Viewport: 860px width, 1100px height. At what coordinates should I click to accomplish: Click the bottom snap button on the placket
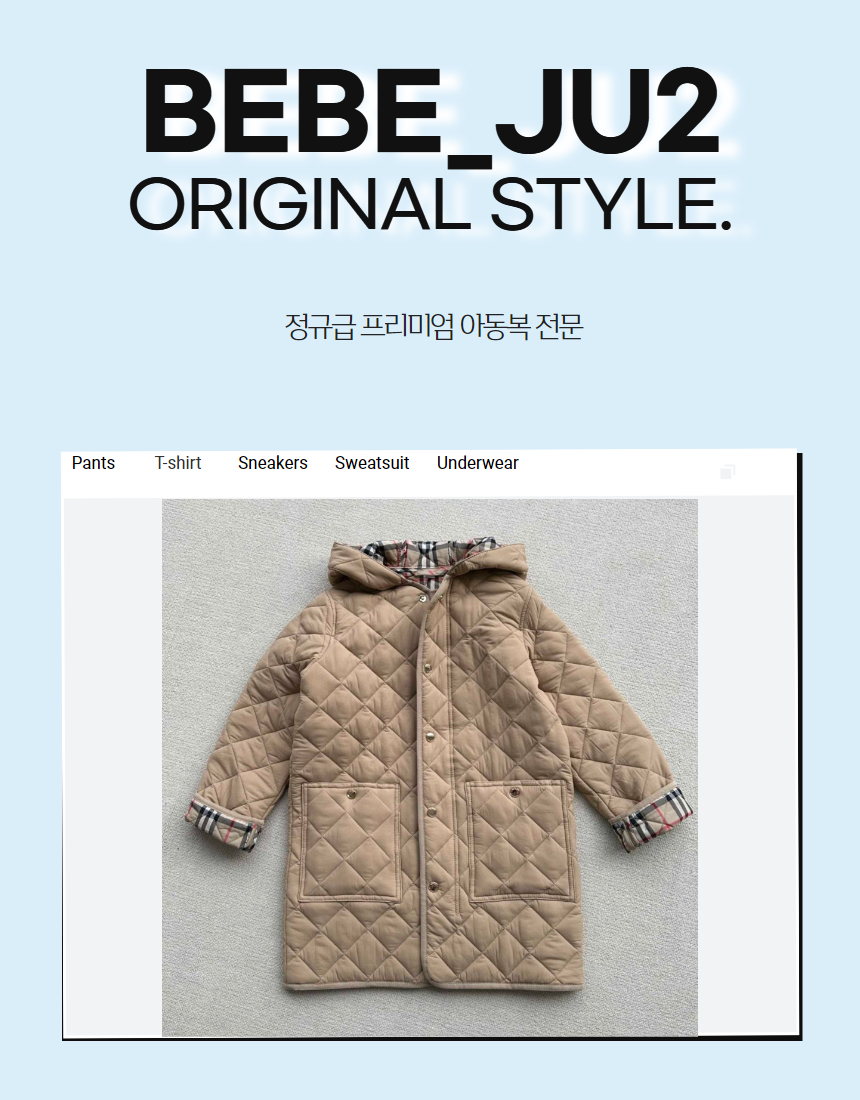point(433,887)
